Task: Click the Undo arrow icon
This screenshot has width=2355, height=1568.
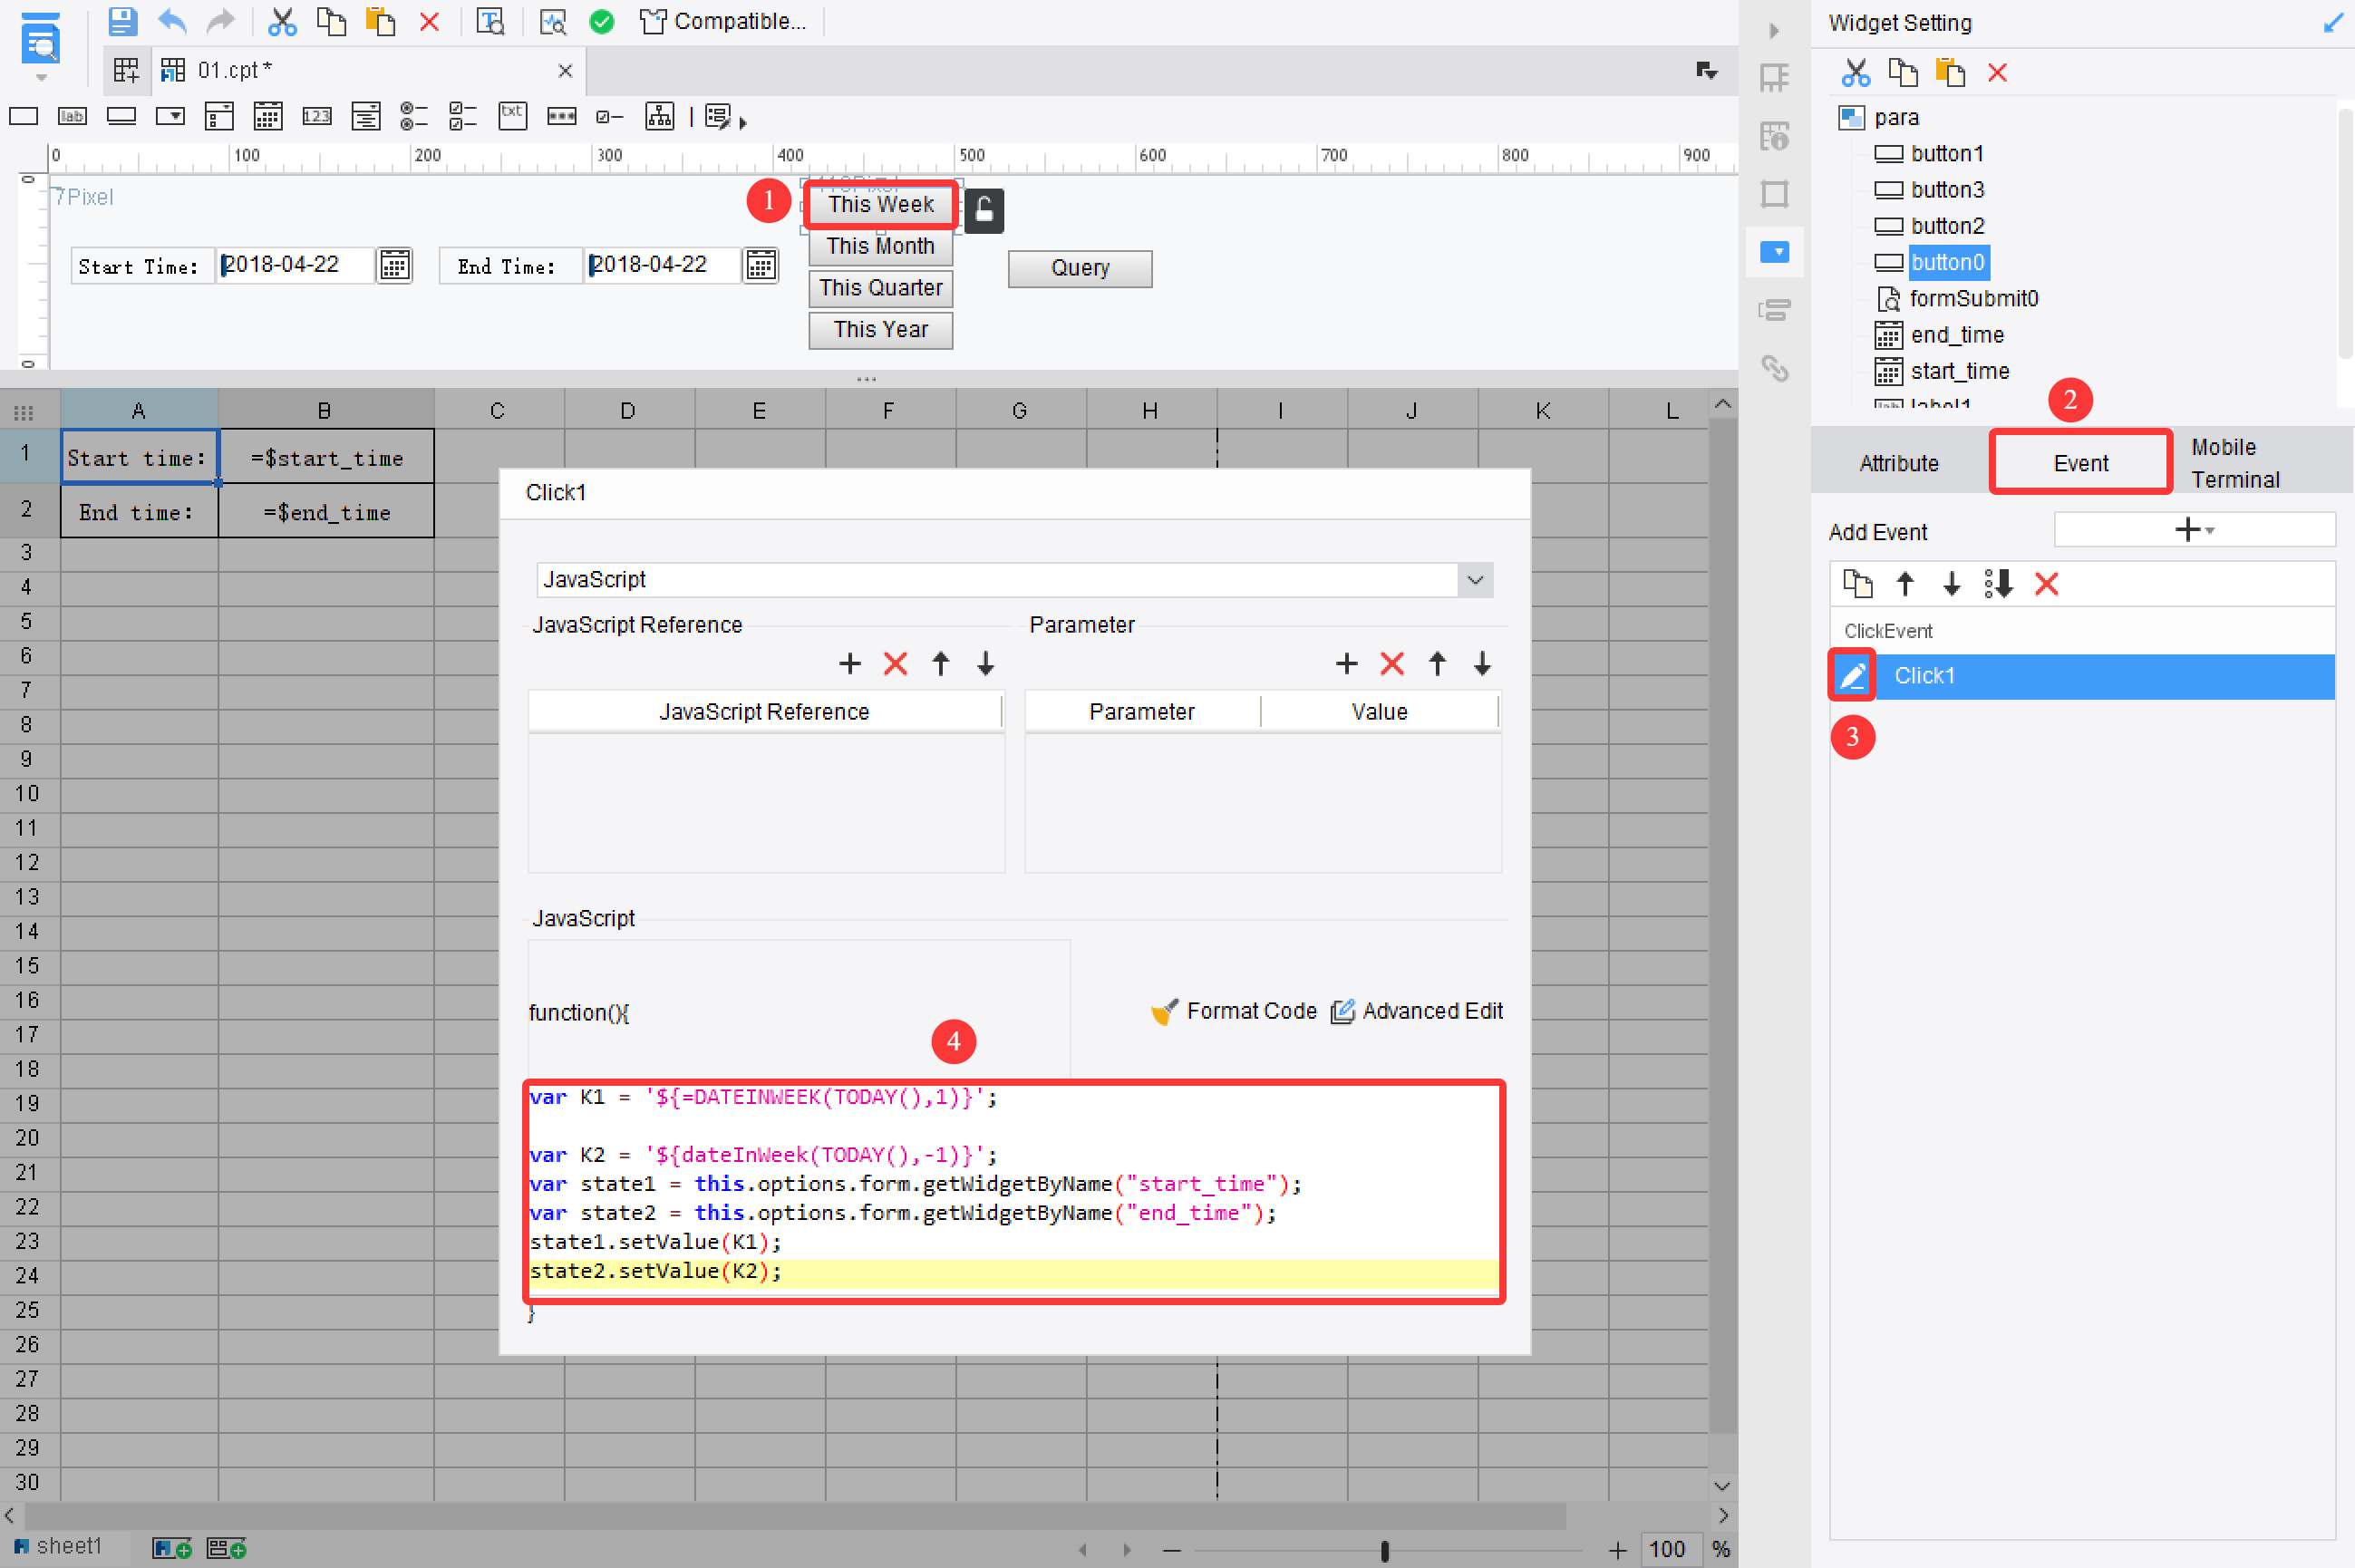Action: click(x=172, y=21)
